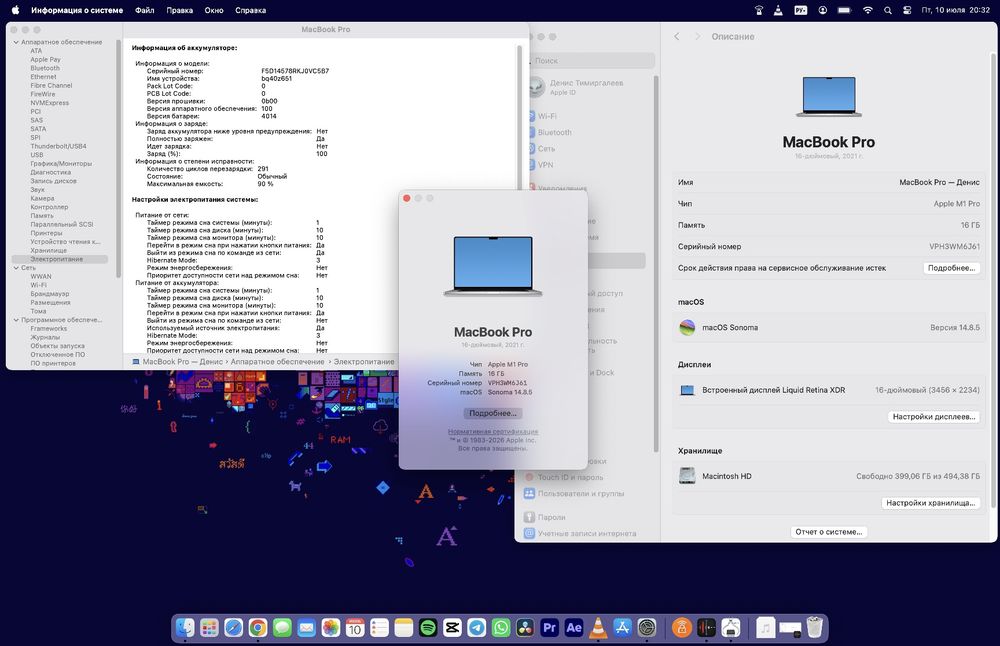Launch Spotify from the Dock
The image size is (1000, 646).
point(428,628)
